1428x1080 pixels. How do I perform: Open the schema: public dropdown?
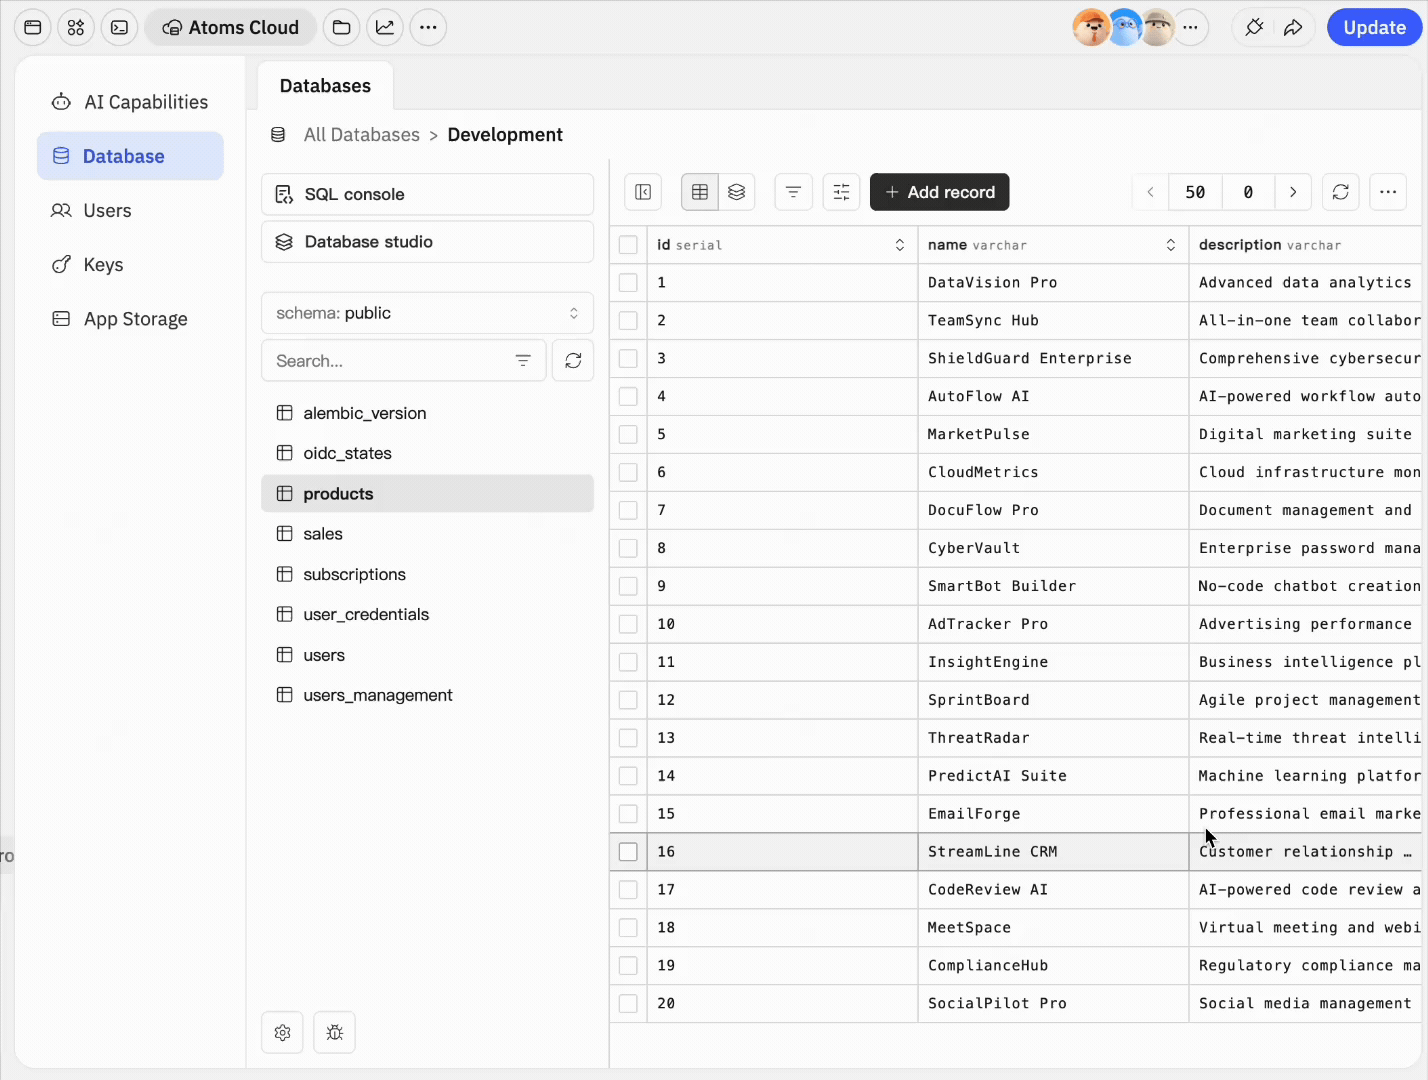pyautogui.click(x=427, y=312)
